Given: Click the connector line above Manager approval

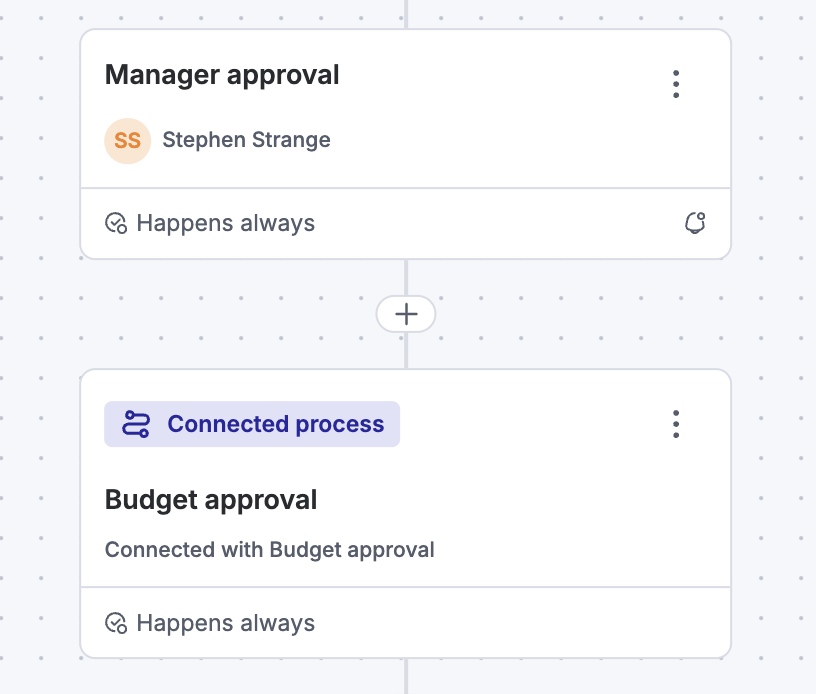Looking at the screenshot, I should (x=406, y=12).
